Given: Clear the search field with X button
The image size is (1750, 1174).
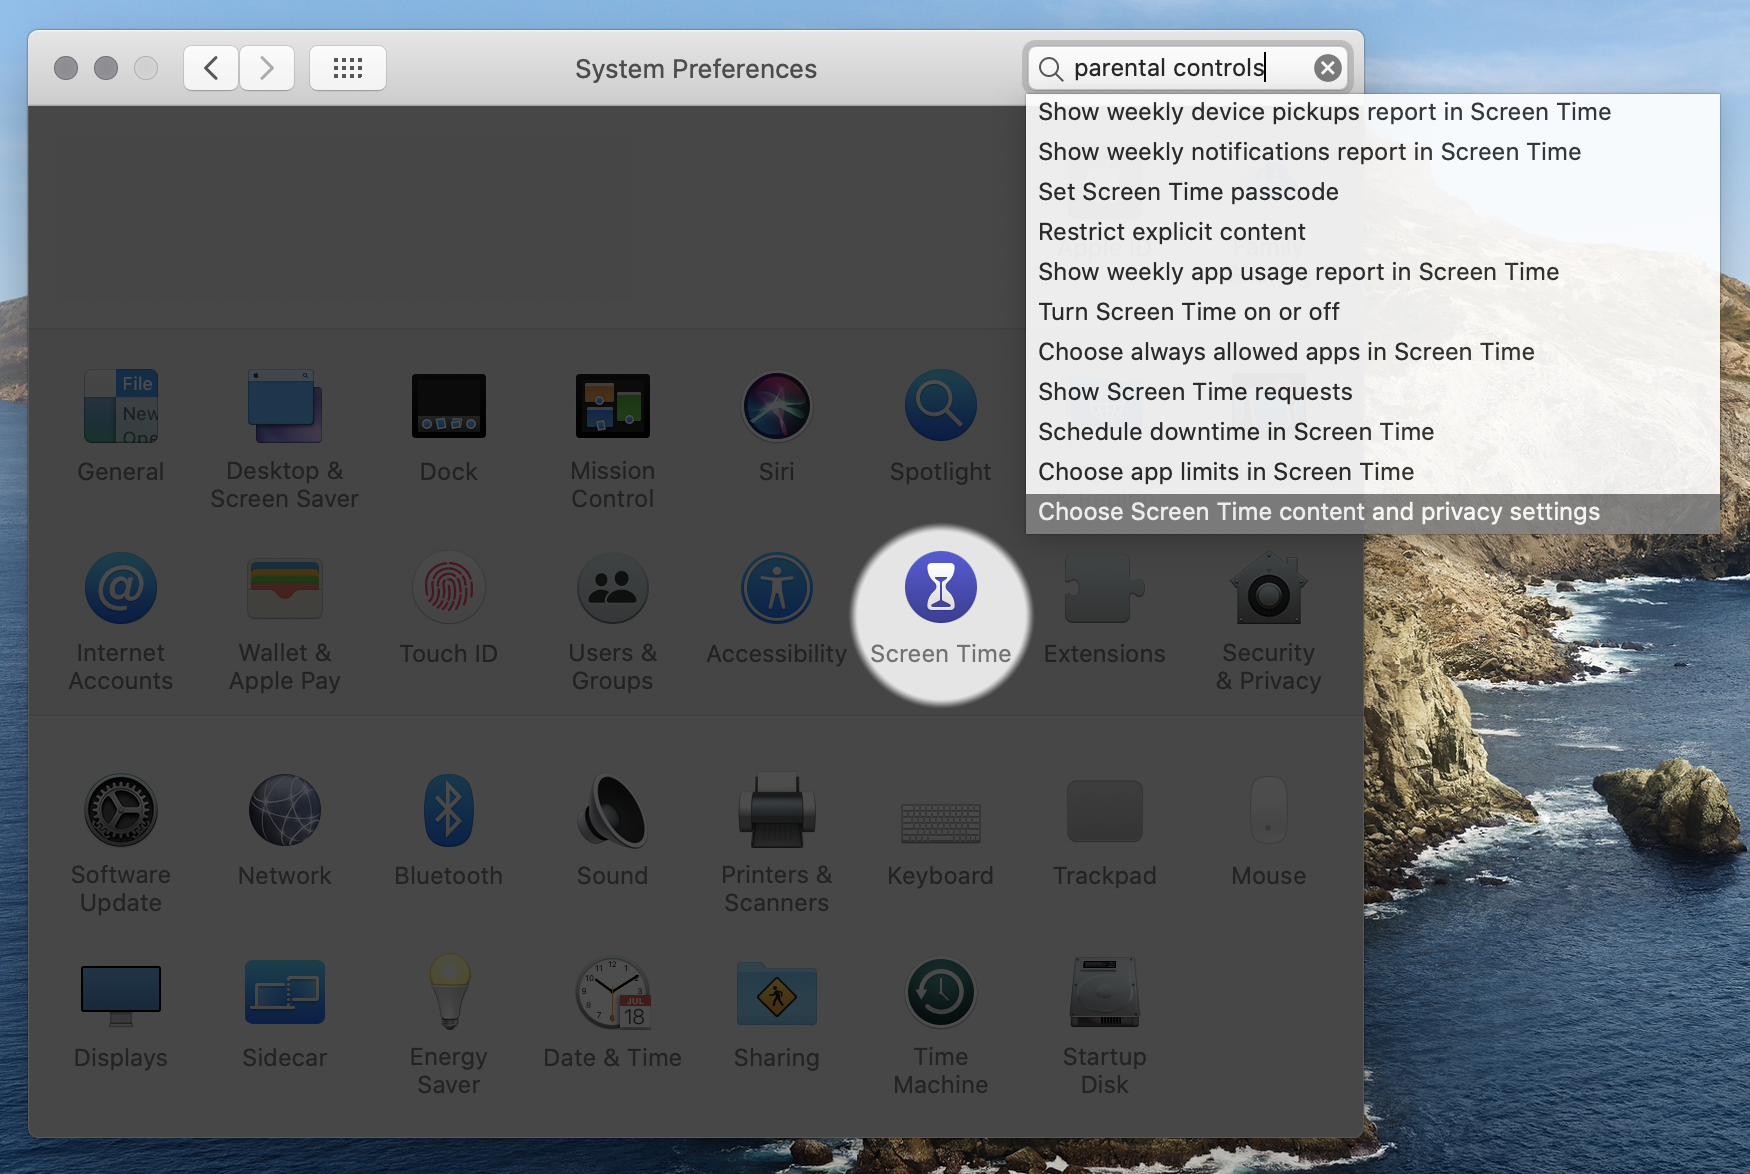Looking at the screenshot, I should click(1328, 68).
